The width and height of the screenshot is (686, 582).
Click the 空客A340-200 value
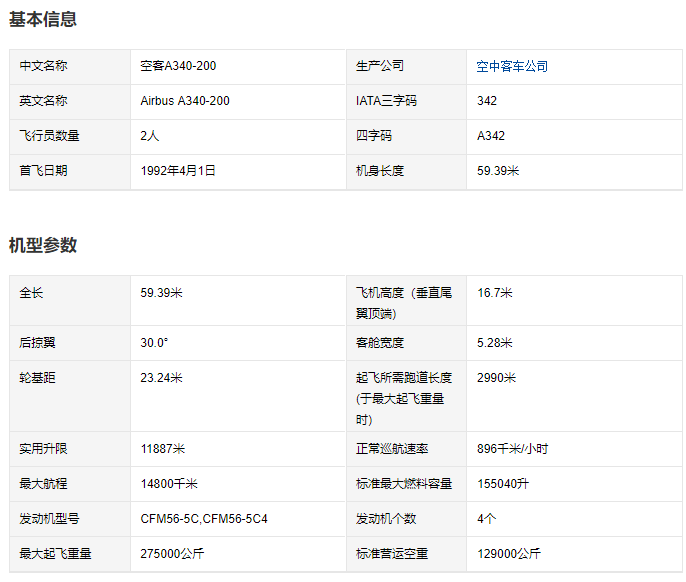[178, 66]
